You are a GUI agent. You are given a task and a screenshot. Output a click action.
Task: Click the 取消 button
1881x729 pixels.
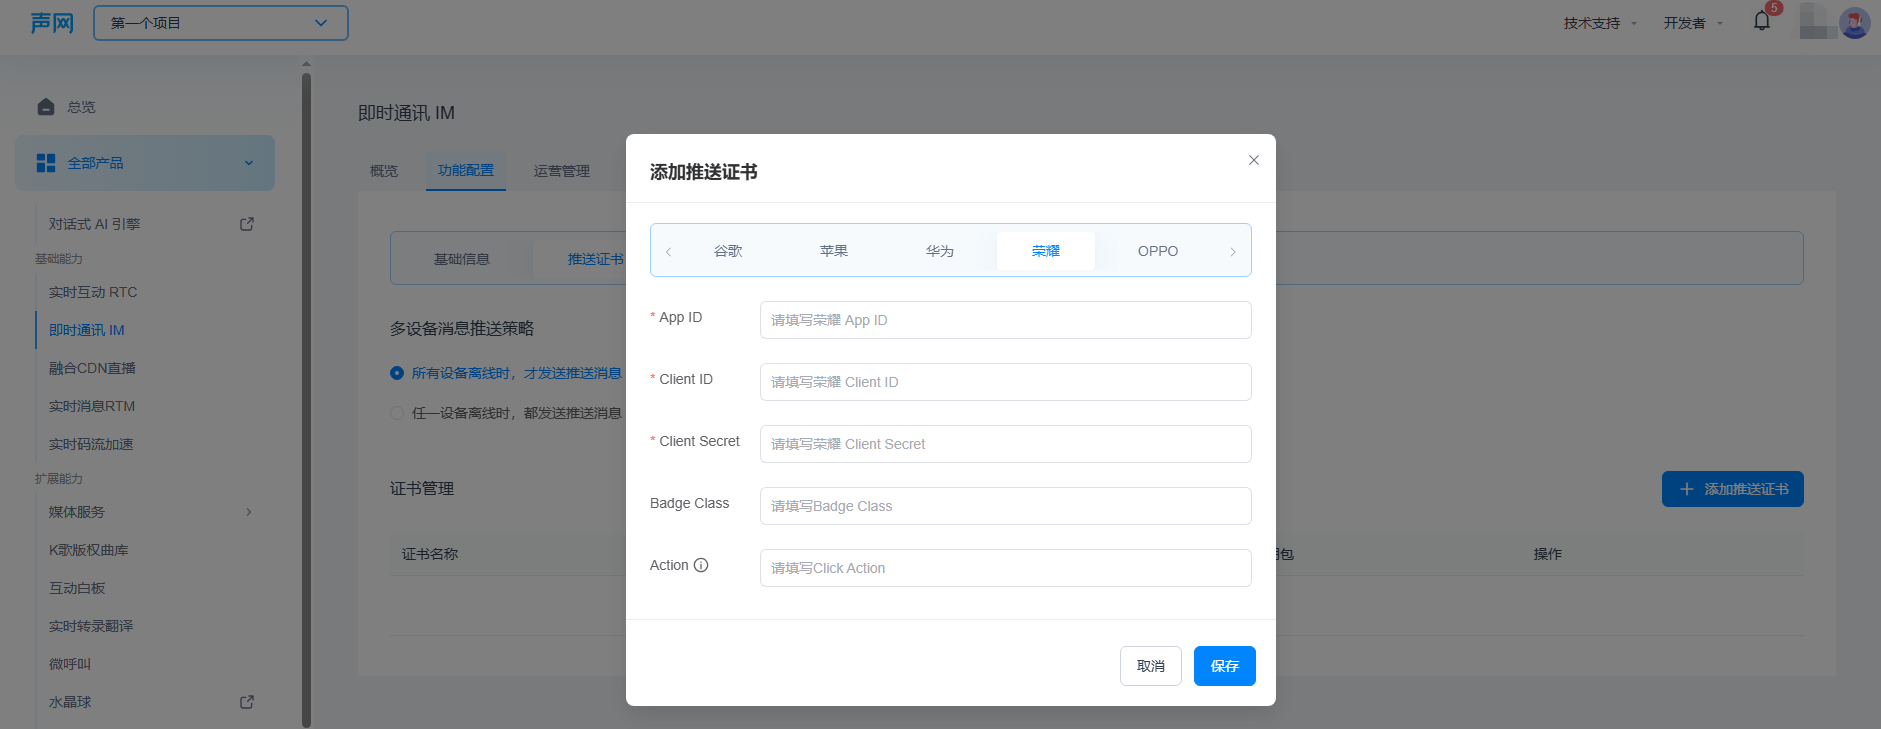tap(1151, 666)
